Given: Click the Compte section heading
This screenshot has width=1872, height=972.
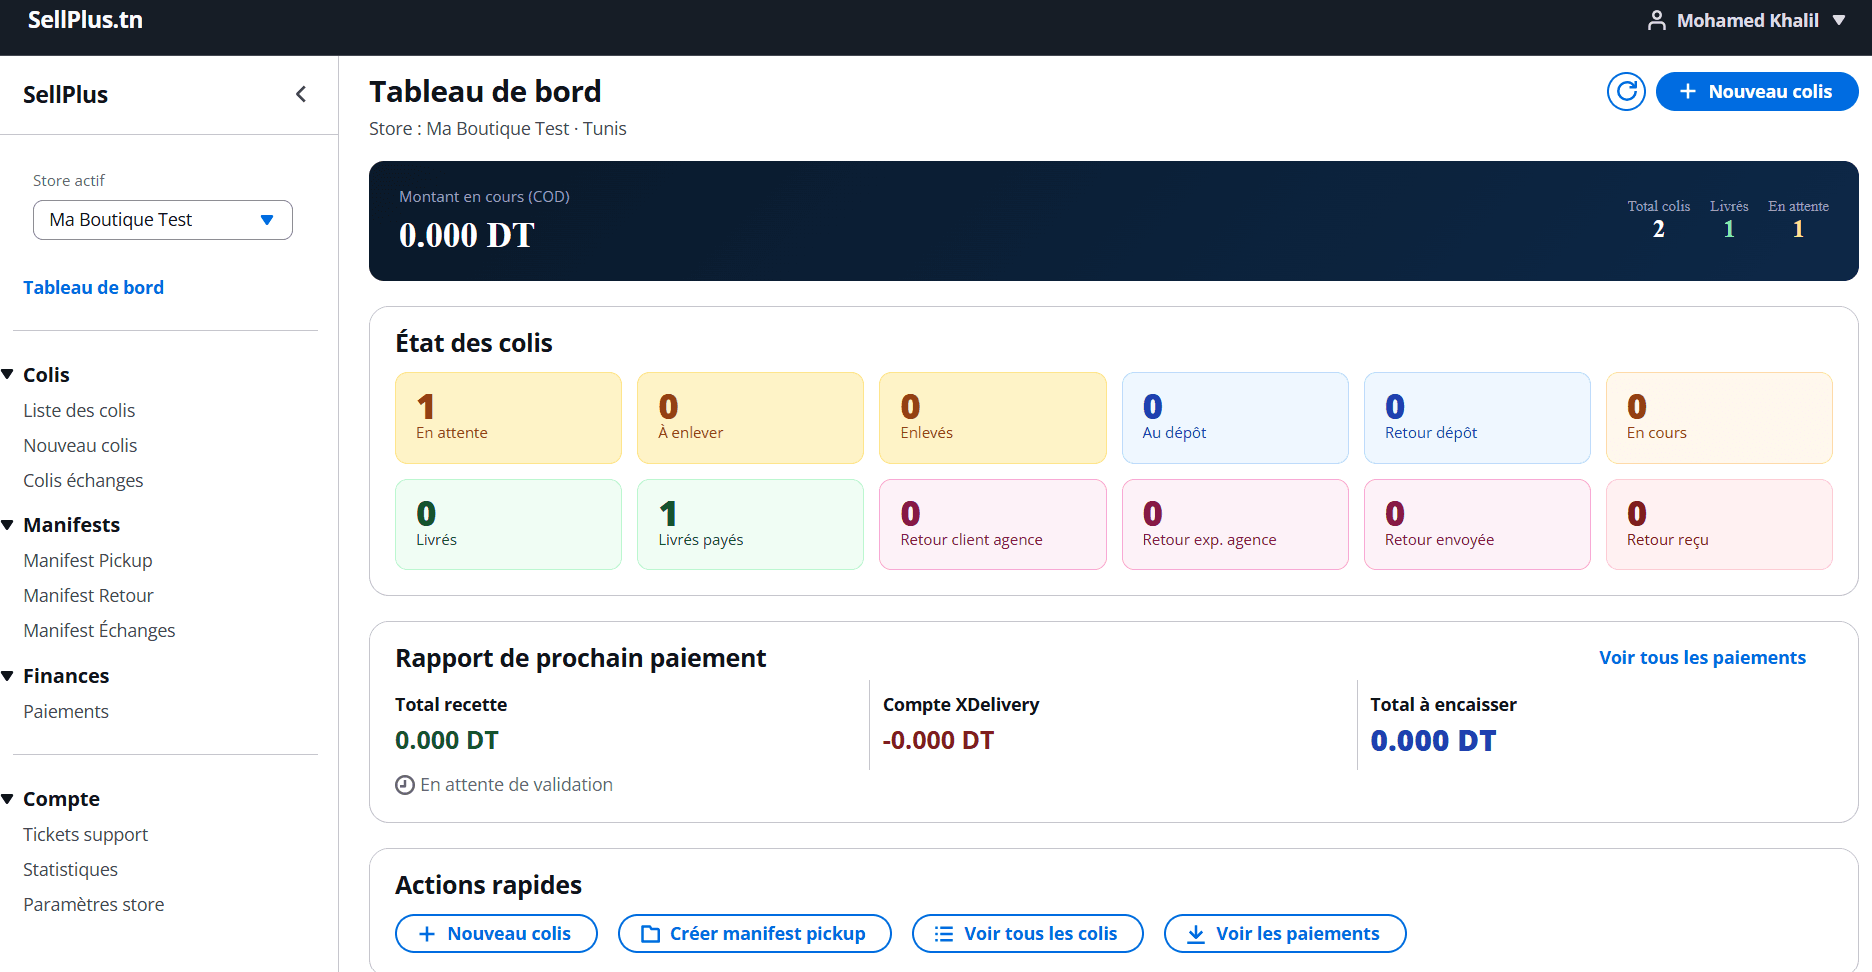Looking at the screenshot, I should (x=61, y=799).
